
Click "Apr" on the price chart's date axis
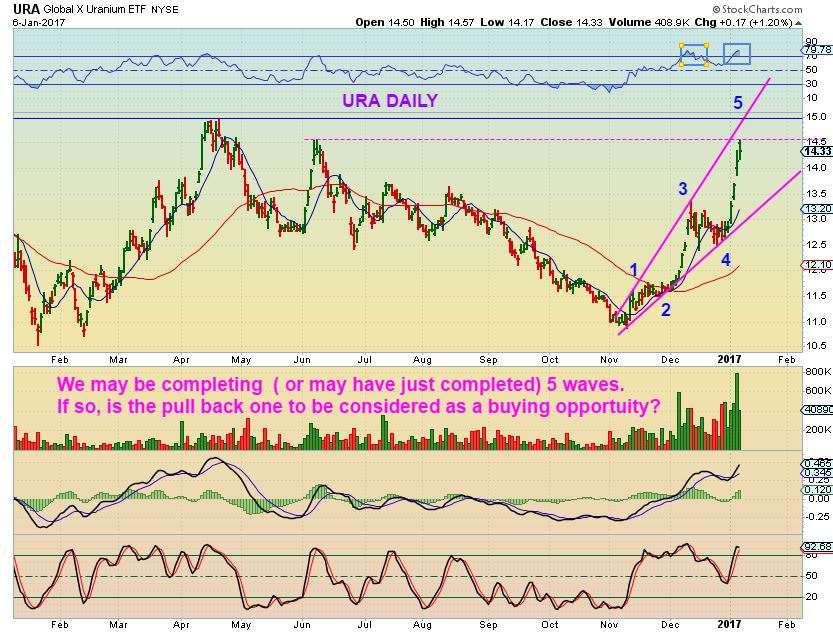[181, 360]
